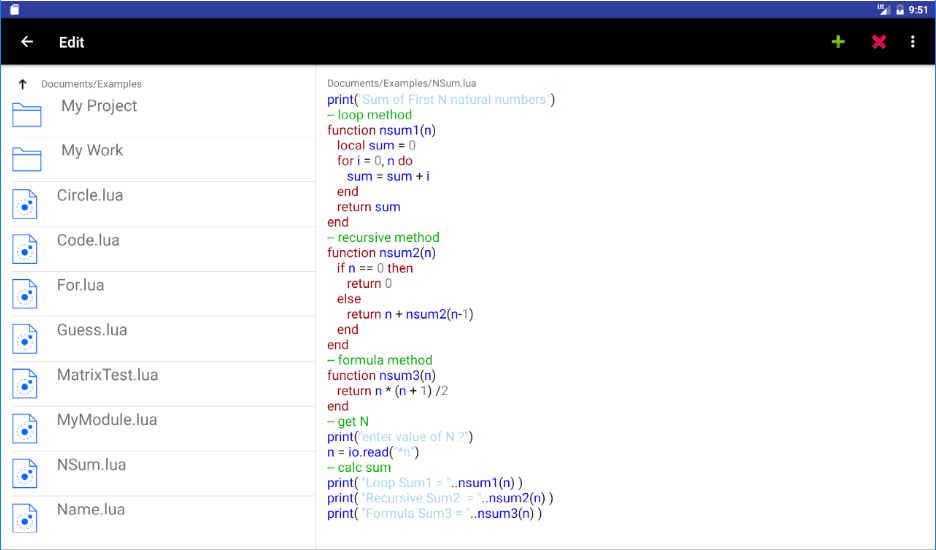Place cursor on '-- loop method' comment

tap(370, 115)
